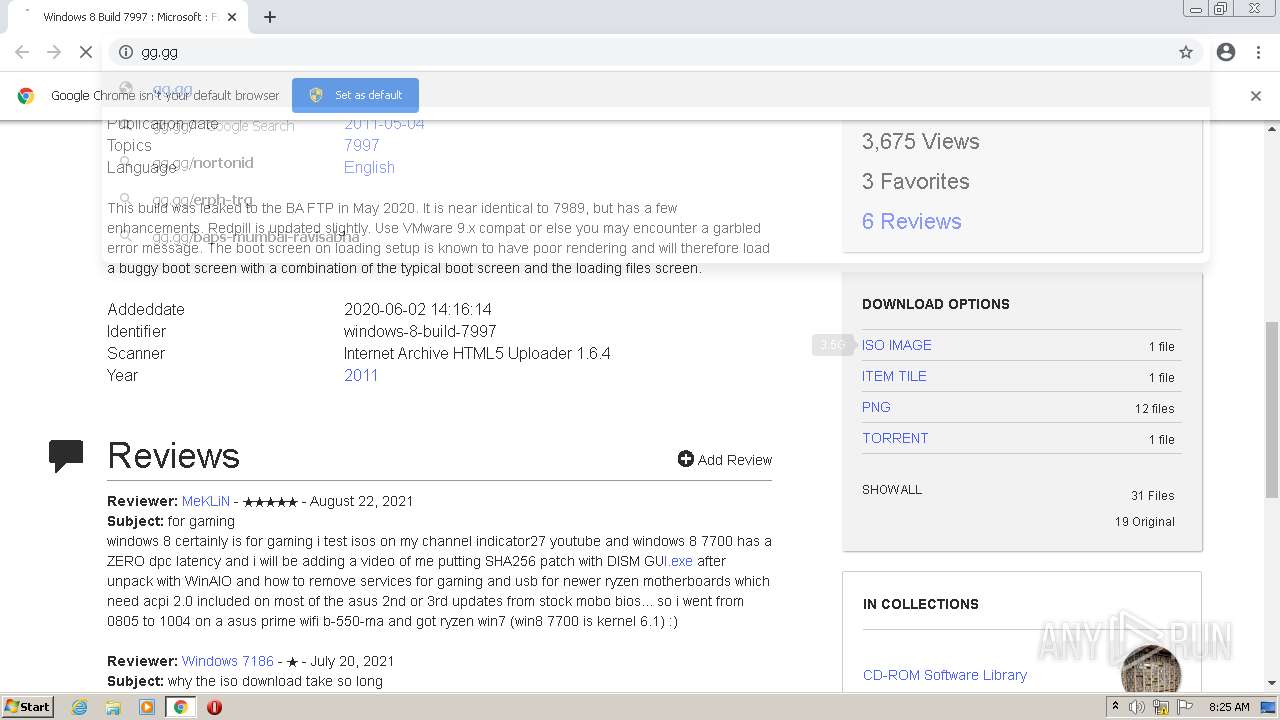Viewport: 1280px width, 720px height.
Task: Click the '19 Original' count text
Action: [x=1145, y=521]
